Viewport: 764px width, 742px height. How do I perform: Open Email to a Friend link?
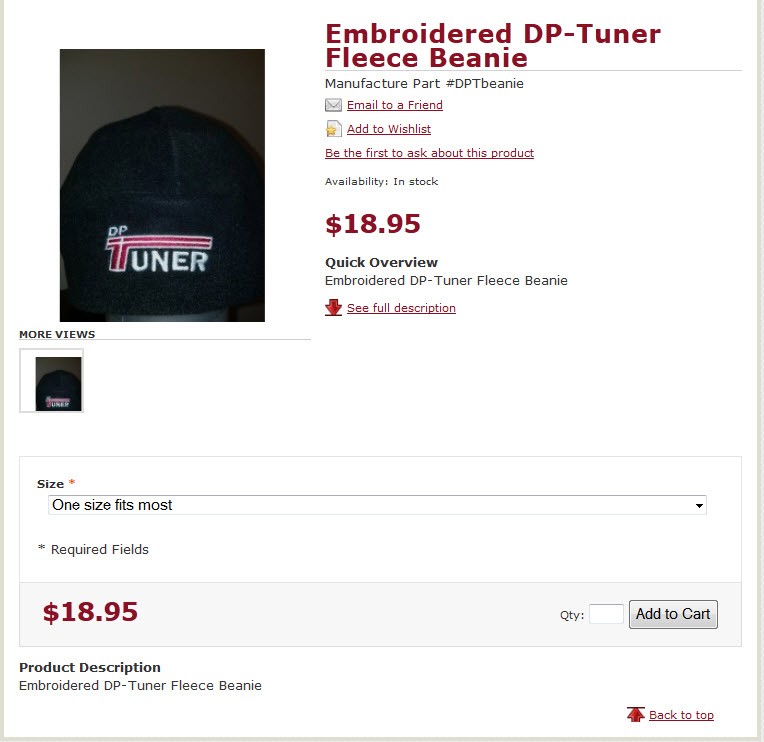click(395, 105)
